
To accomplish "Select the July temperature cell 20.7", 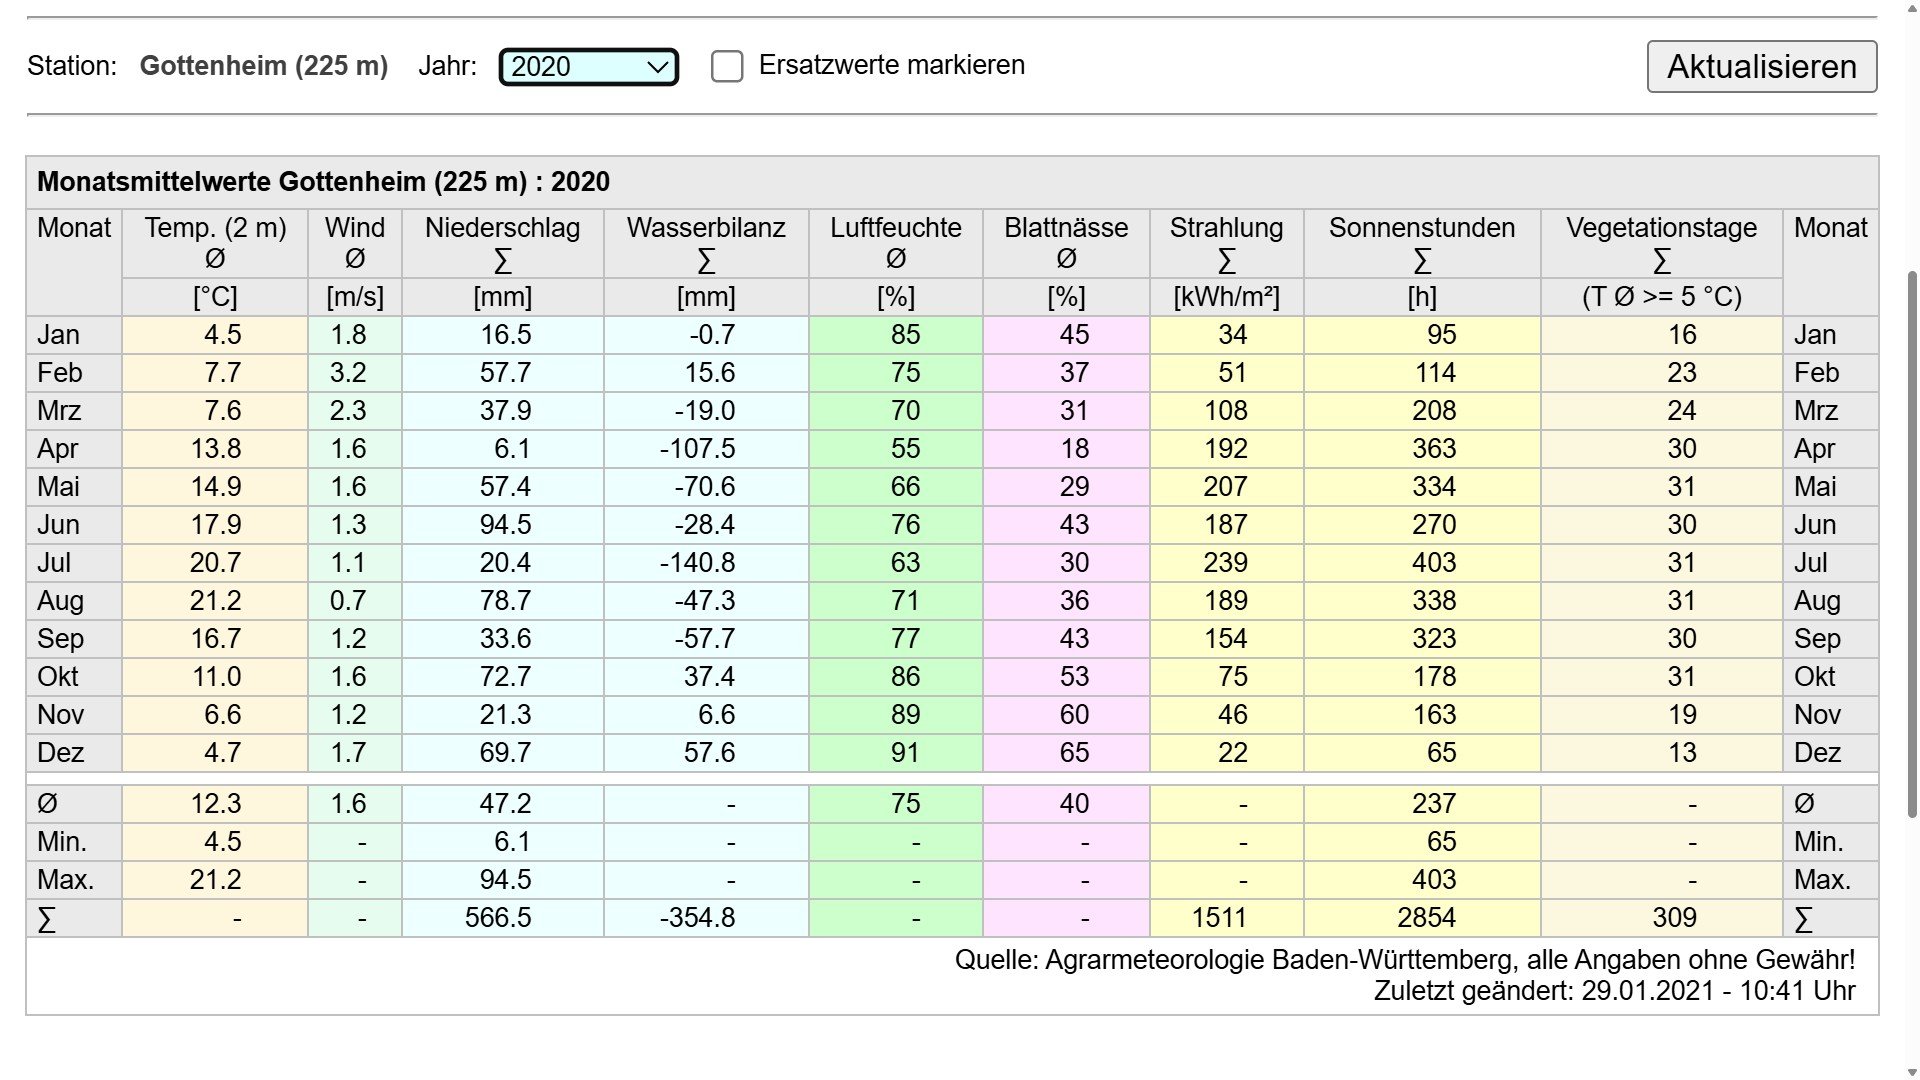I will coord(215,563).
